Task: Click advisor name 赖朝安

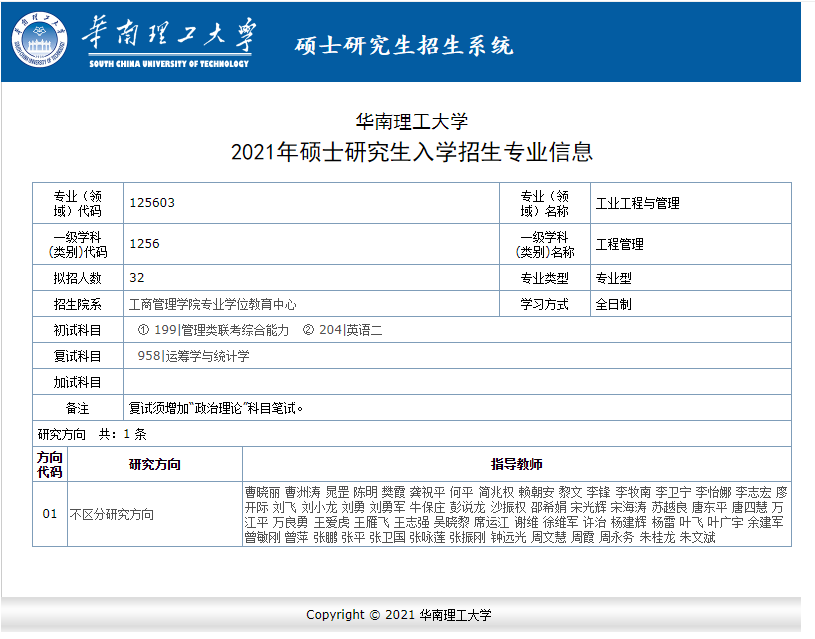Action: tap(536, 492)
